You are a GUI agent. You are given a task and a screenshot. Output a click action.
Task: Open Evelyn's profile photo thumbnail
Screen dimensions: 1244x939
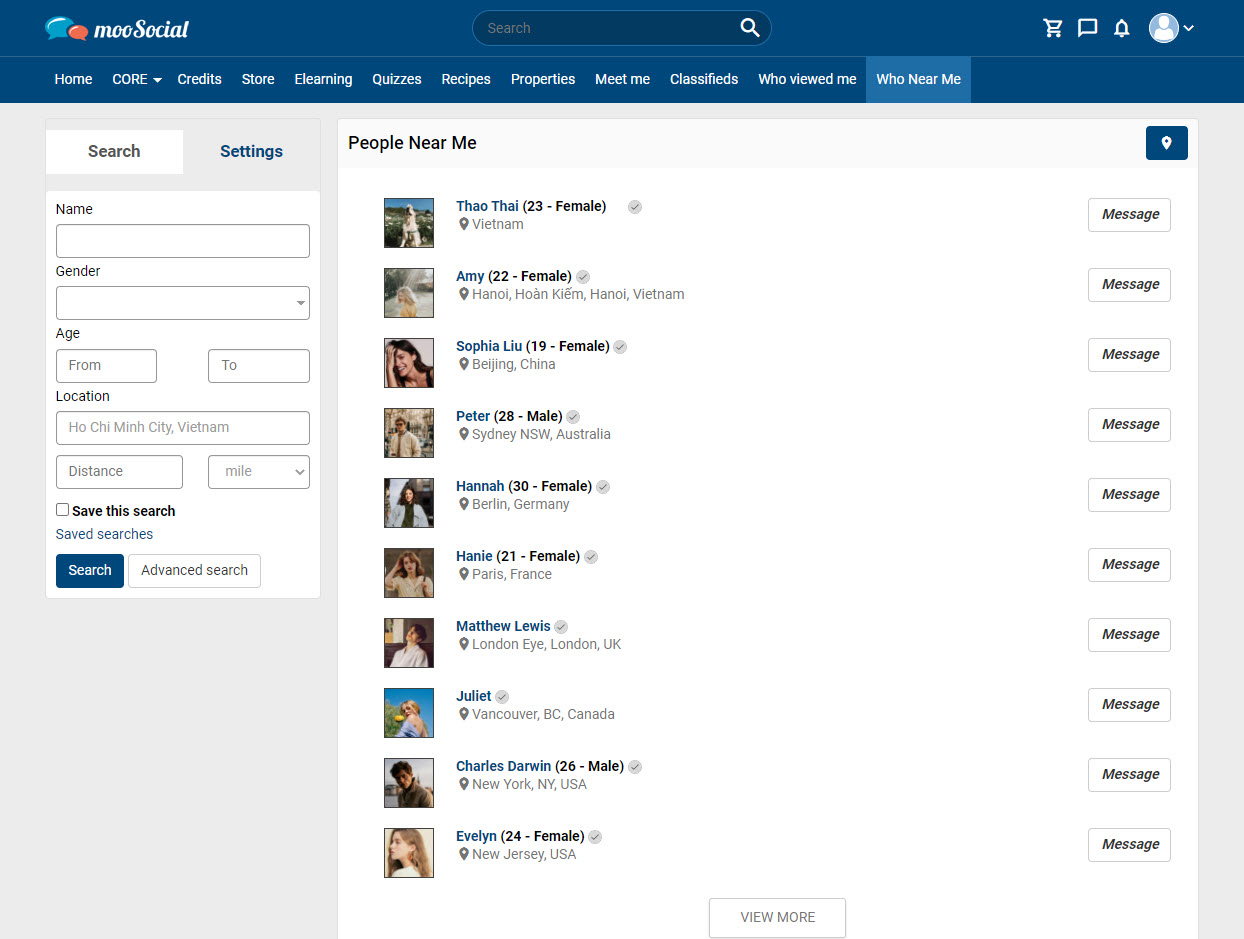coord(409,853)
